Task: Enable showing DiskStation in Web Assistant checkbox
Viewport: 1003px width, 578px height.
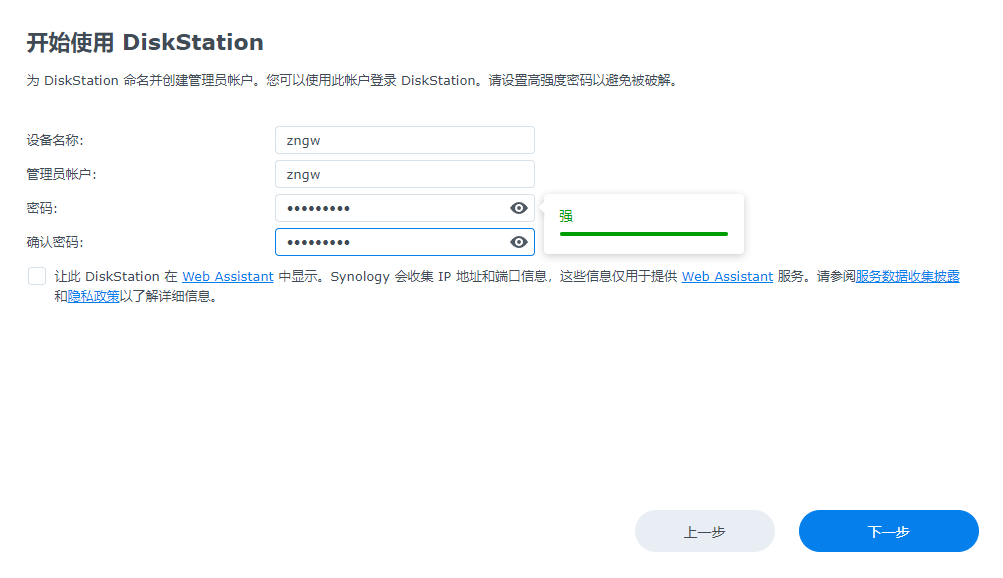Action: pyautogui.click(x=37, y=277)
